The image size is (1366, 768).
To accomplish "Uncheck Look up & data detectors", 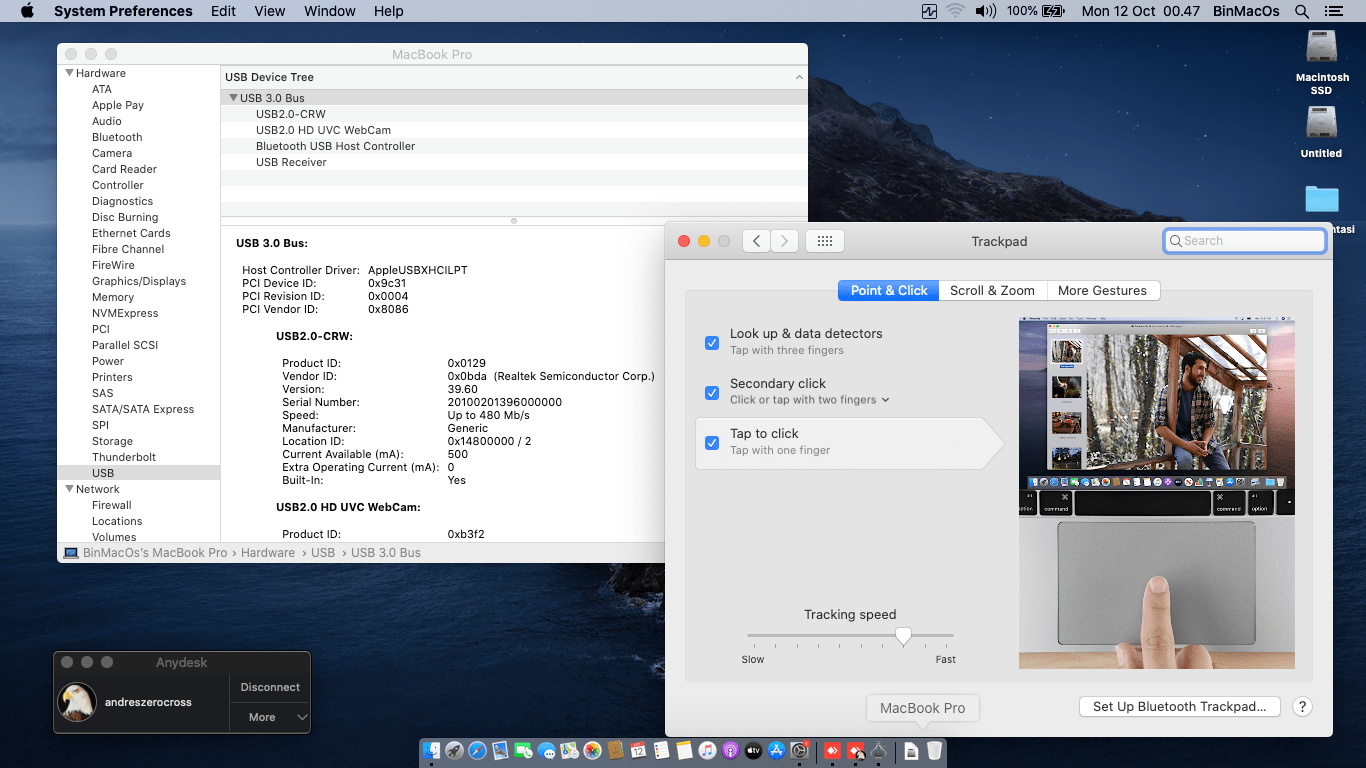I will pyautogui.click(x=711, y=342).
